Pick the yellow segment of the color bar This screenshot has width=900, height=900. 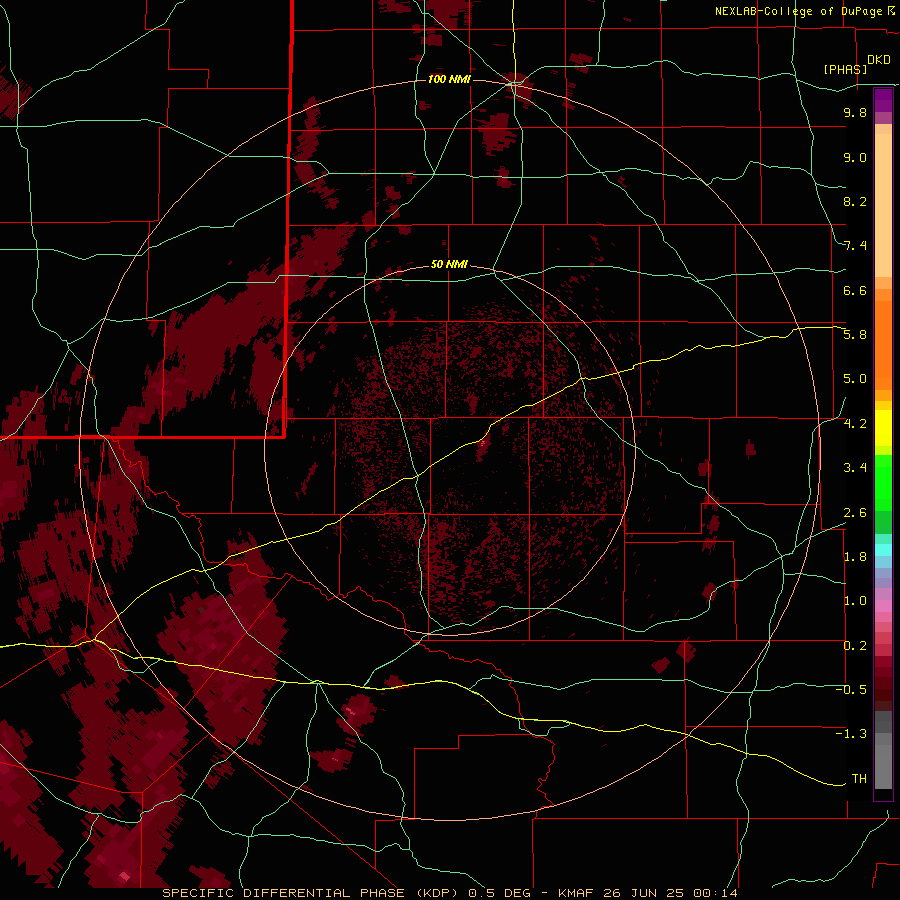(883, 428)
